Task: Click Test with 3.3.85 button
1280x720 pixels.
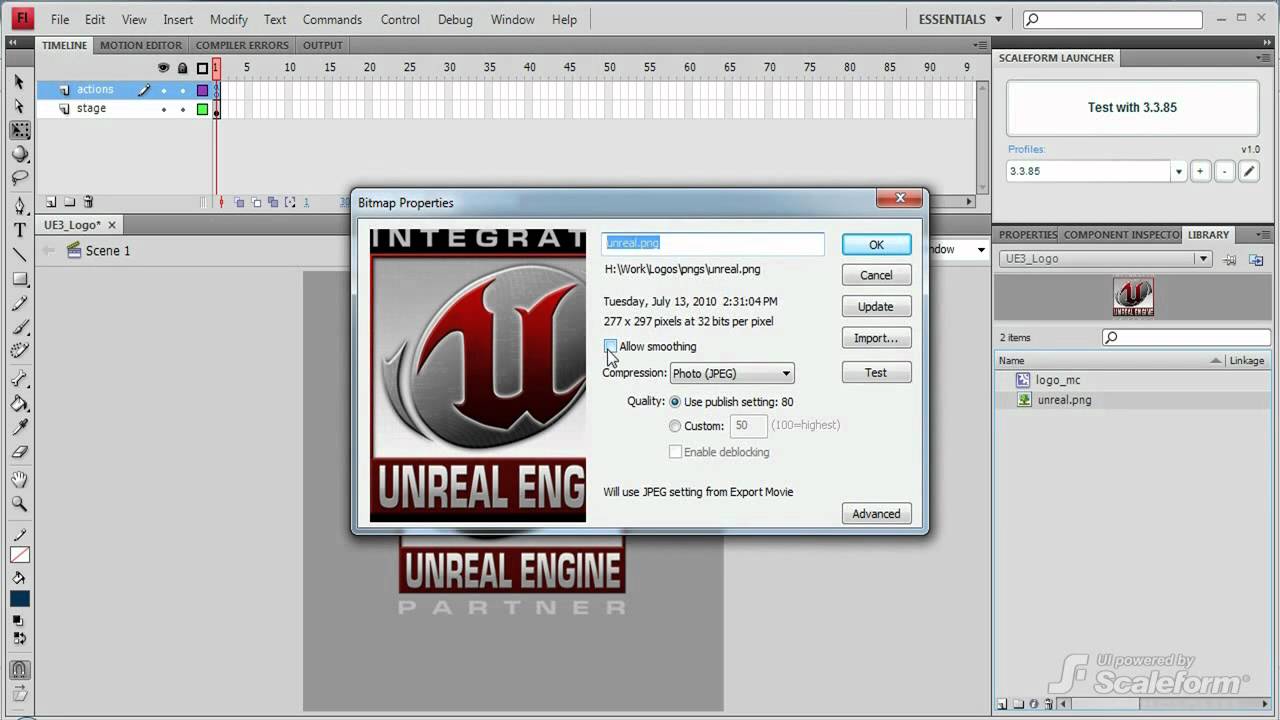Action: click(1132, 108)
